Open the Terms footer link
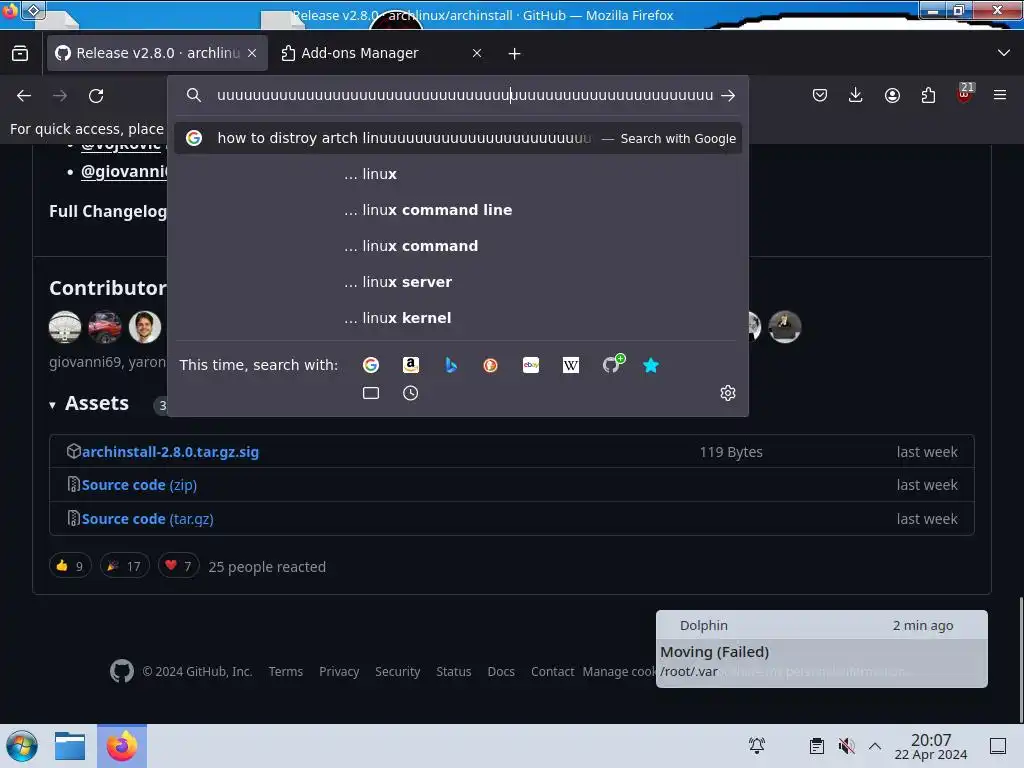The width and height of the screenshot is (1024, 768). click(x=285, y=671)
